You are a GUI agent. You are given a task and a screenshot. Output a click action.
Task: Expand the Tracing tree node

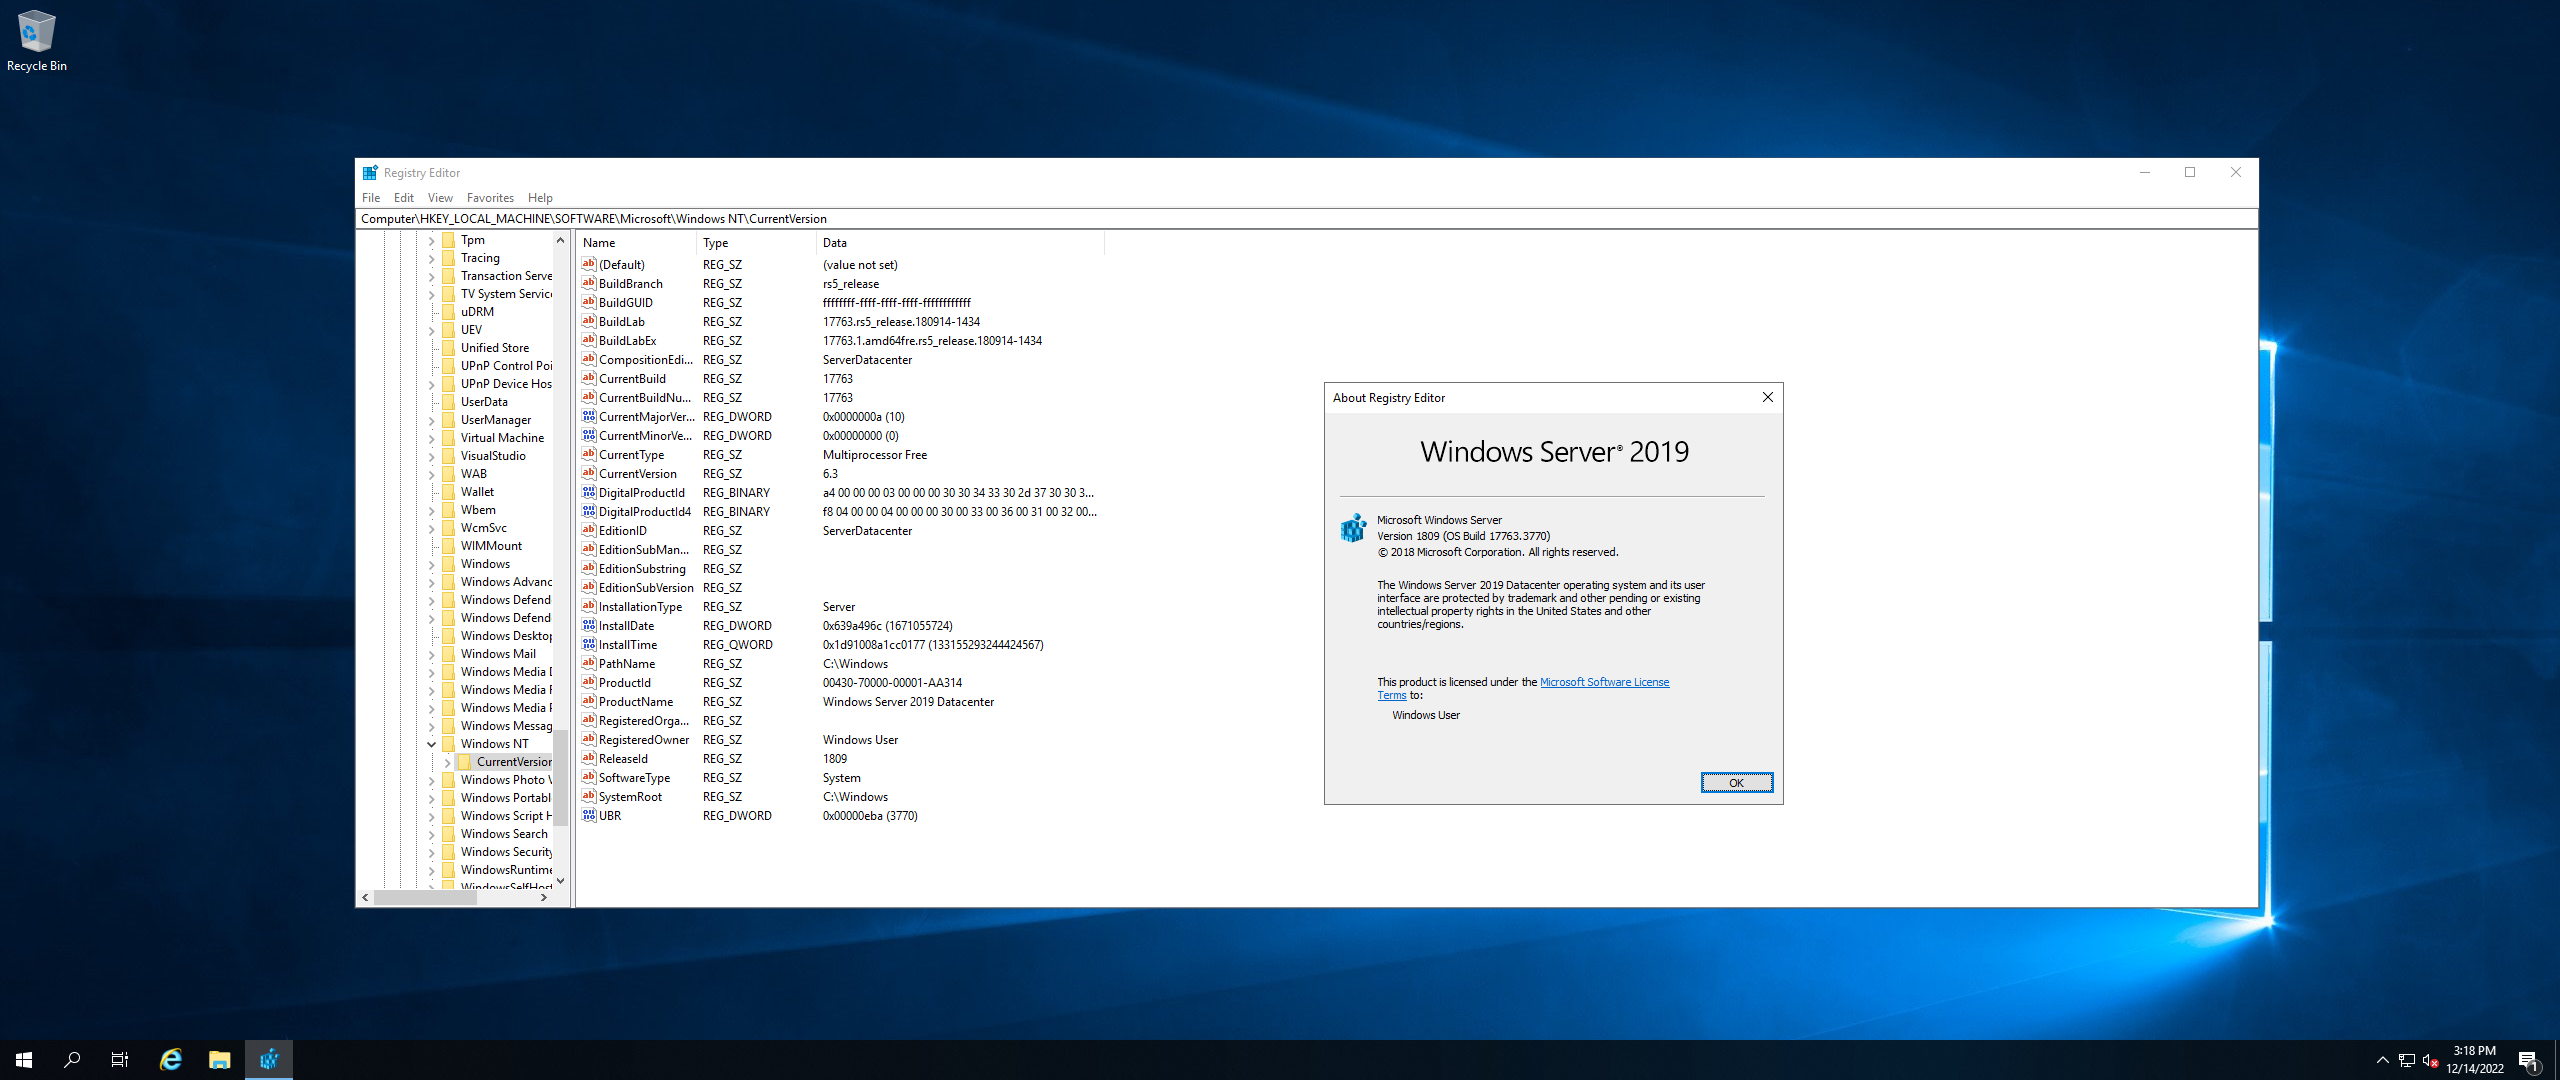pyautogui.click(x=432, y=258)
